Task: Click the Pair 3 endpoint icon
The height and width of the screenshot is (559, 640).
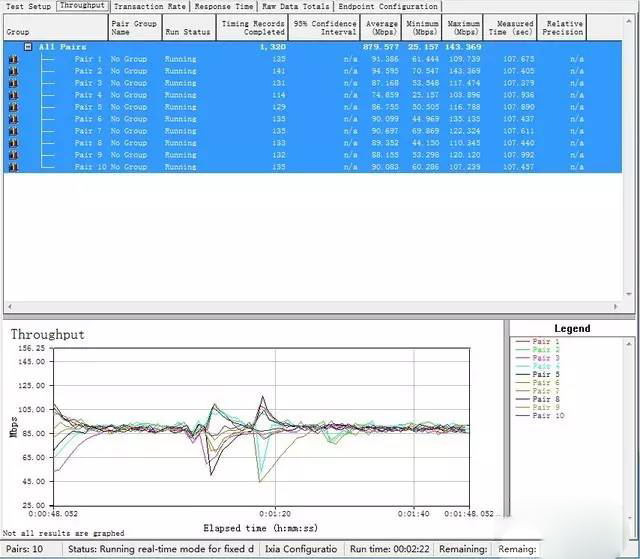Action: pyautogui.click(x=13, y=83)
